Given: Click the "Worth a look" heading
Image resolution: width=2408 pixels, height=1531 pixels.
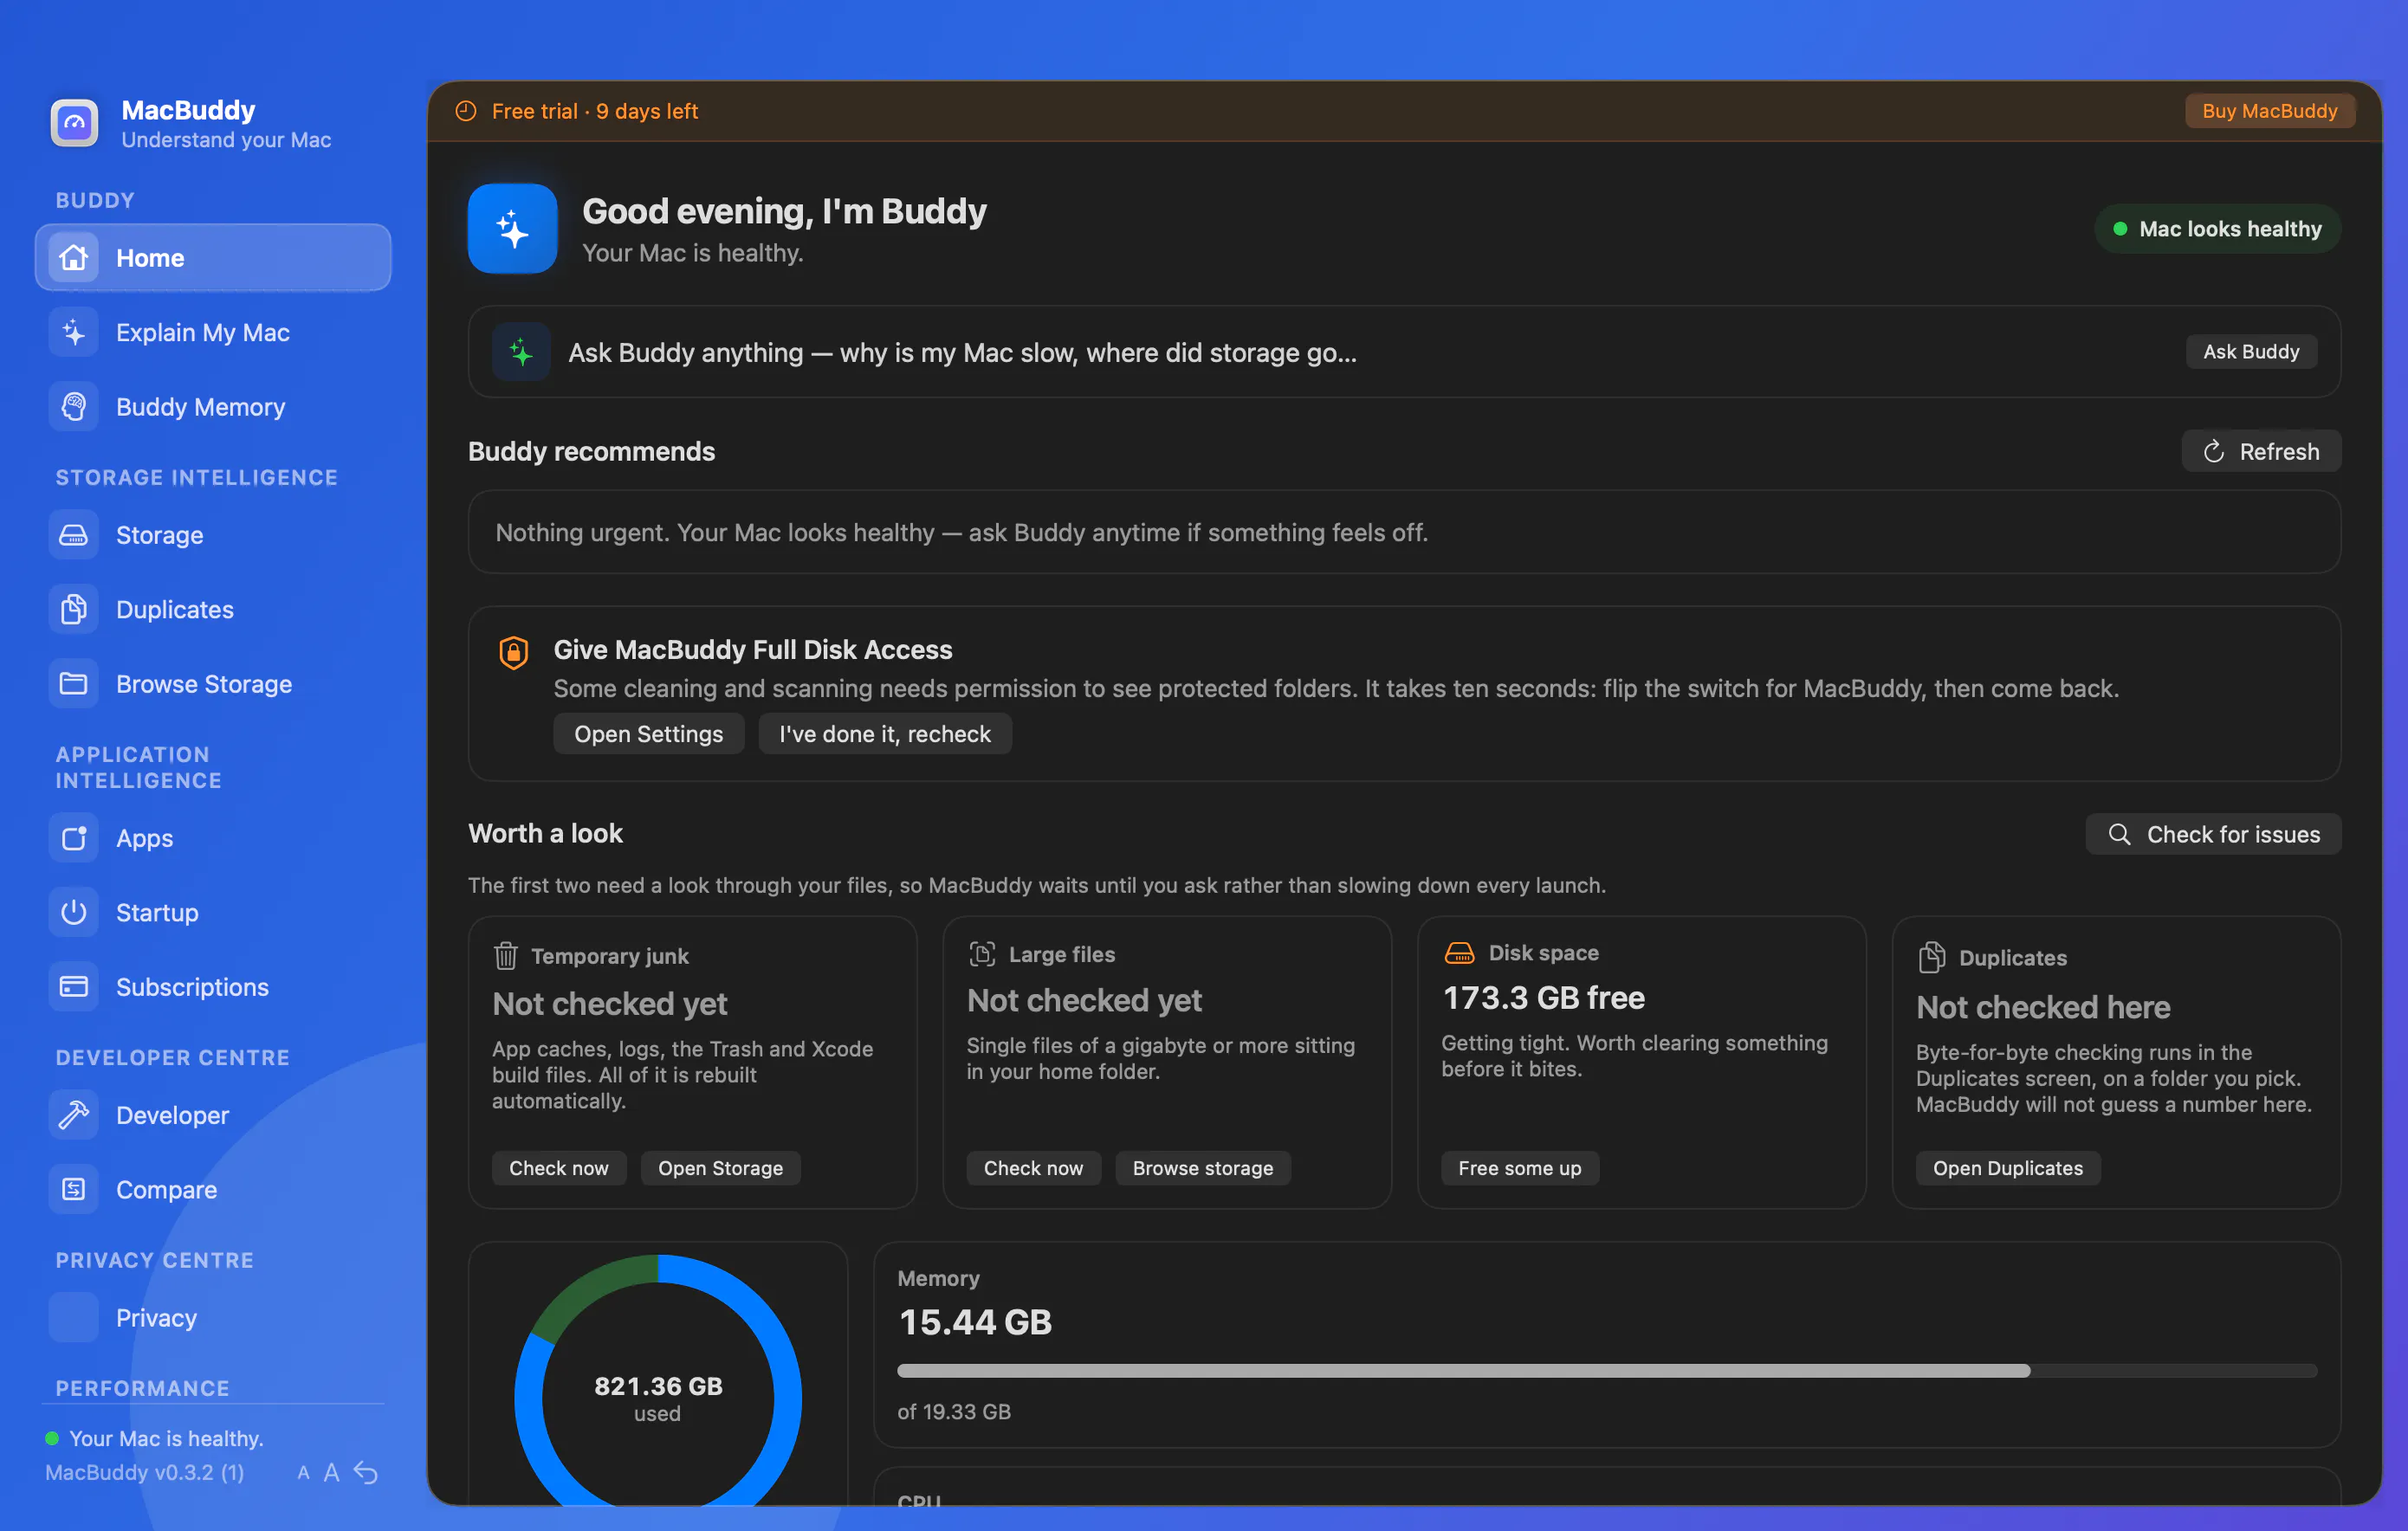Looking at the screenshot, I should click(x=546, y=834).
